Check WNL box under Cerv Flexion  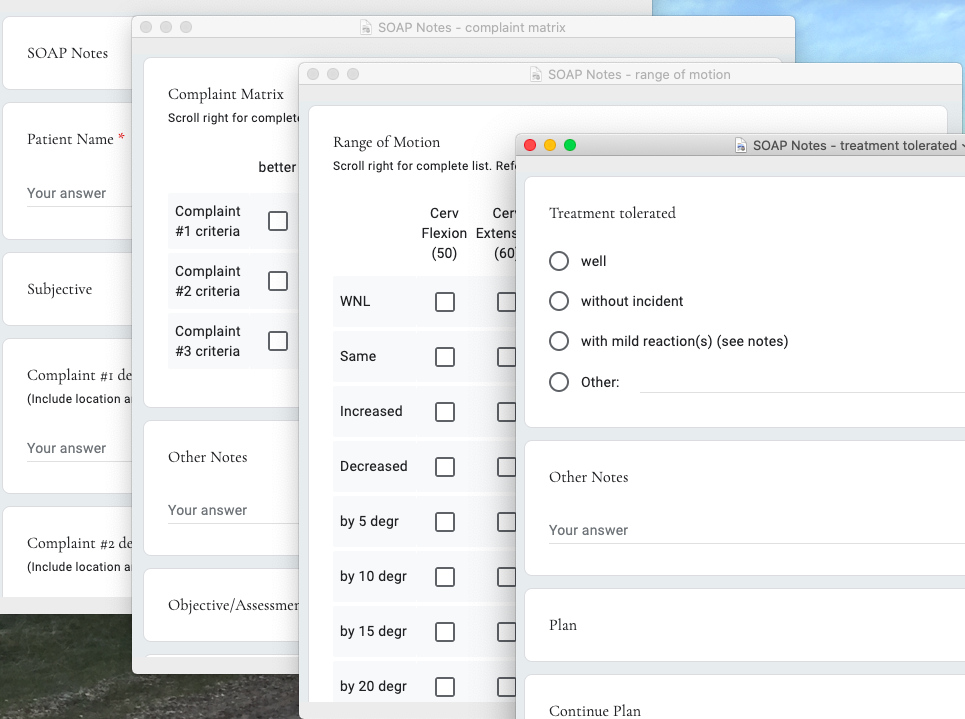445,302
